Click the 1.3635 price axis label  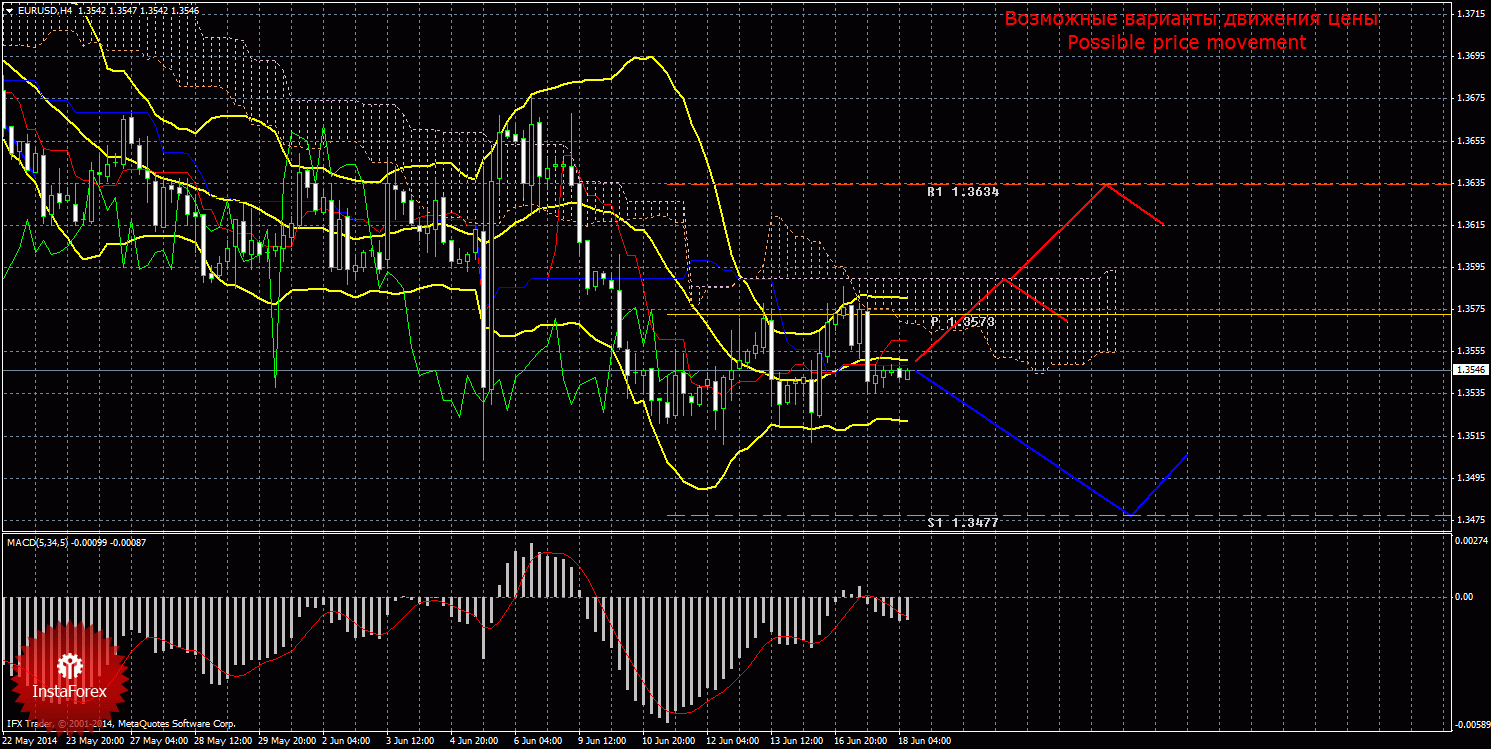click(x=1469, y=183)
